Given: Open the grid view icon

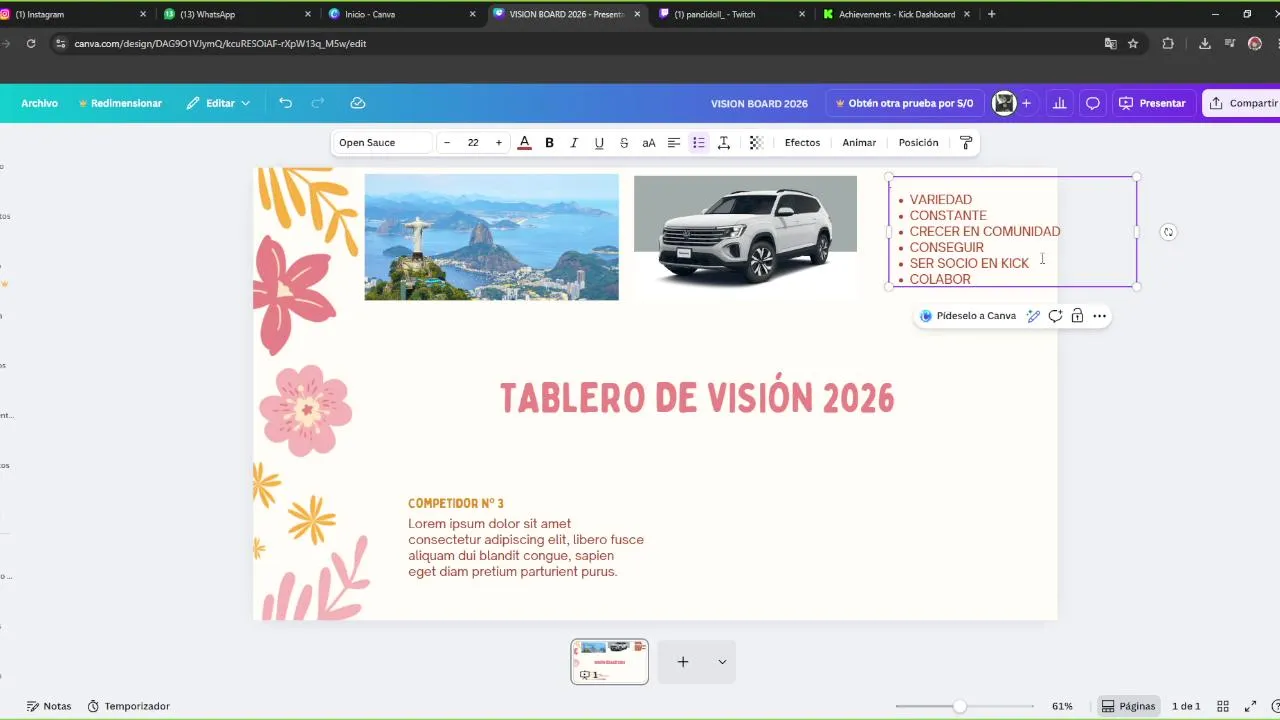Looking at the screenshot, I should click(1223, 706).
